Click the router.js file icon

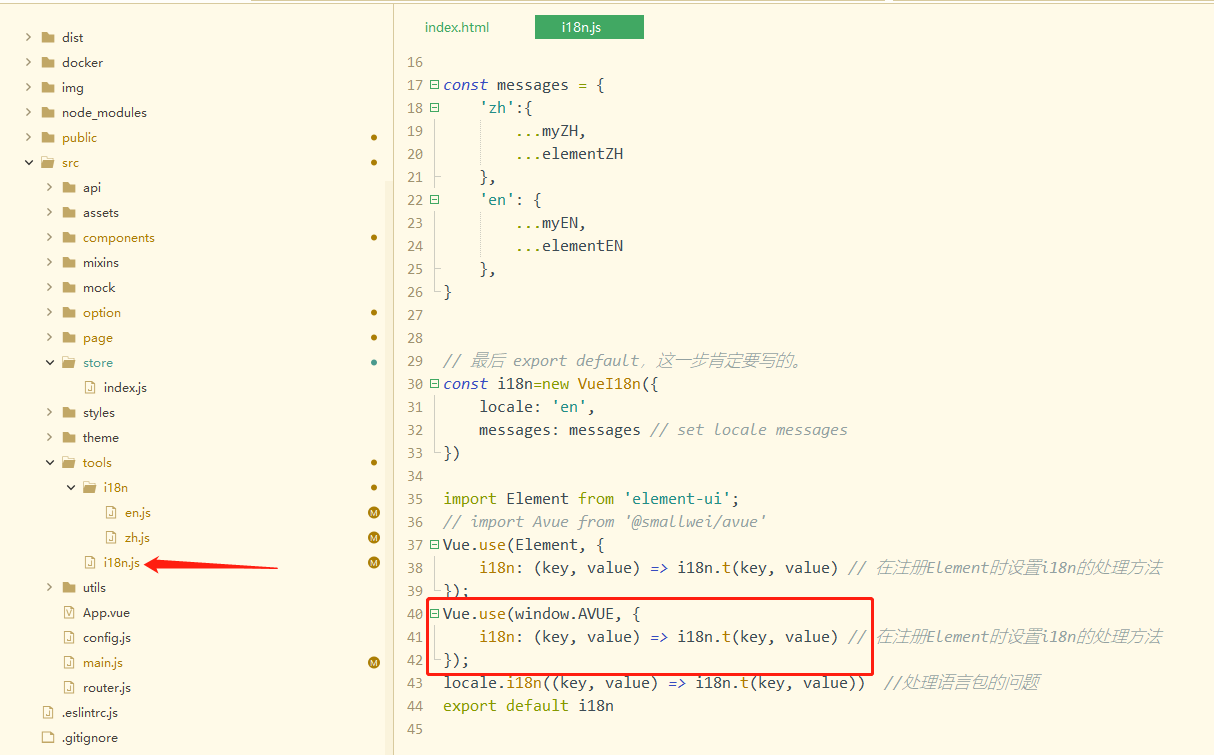tap(69, 687)
